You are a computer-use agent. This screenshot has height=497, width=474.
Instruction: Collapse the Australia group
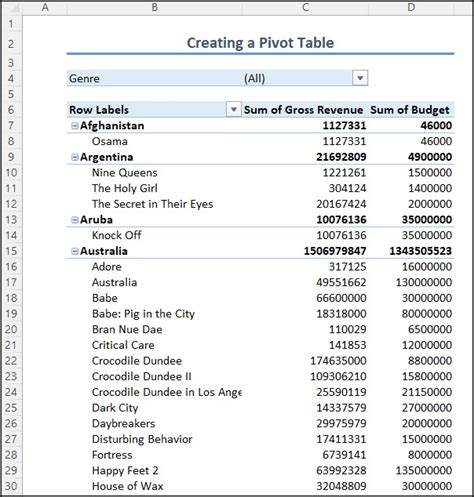coord(75,251)
